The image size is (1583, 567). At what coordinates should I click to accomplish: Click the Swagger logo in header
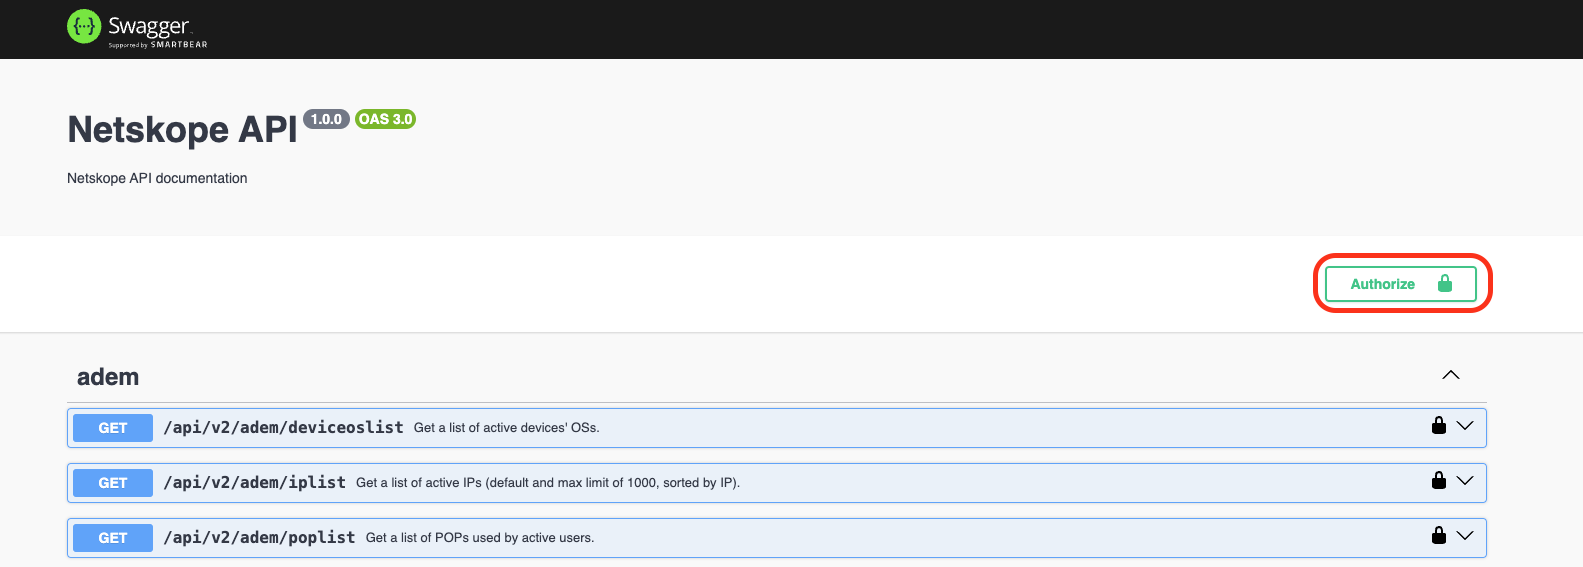coord(137,28)
